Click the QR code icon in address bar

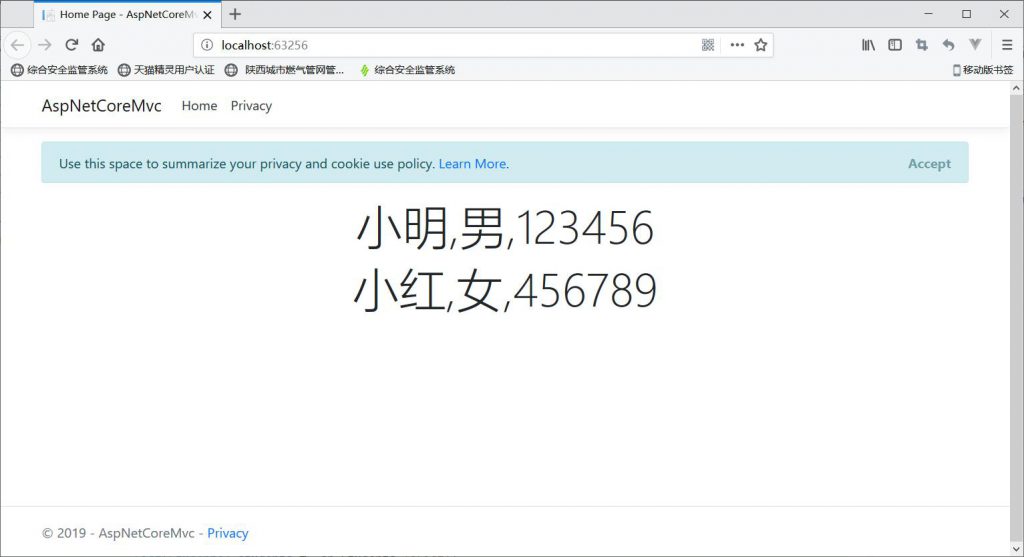click(709, 45)
